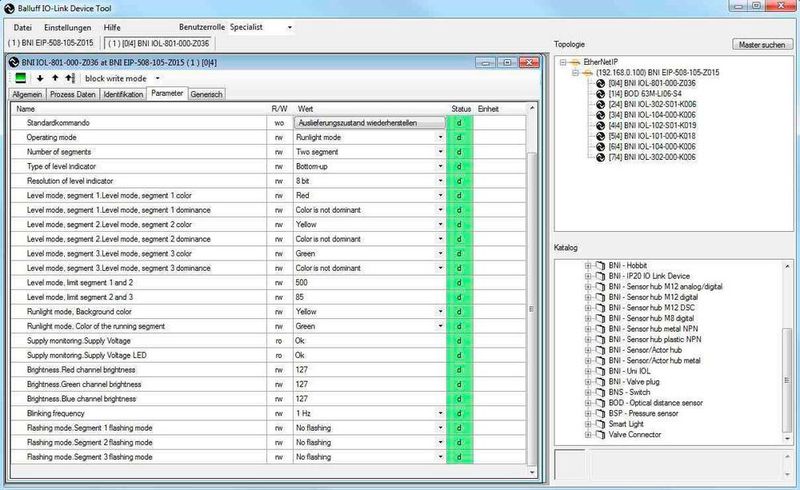The image size is (800, 490).
Task: Select the BNI IOL-102-S01-K019 device icon
Action: (601, 126)
